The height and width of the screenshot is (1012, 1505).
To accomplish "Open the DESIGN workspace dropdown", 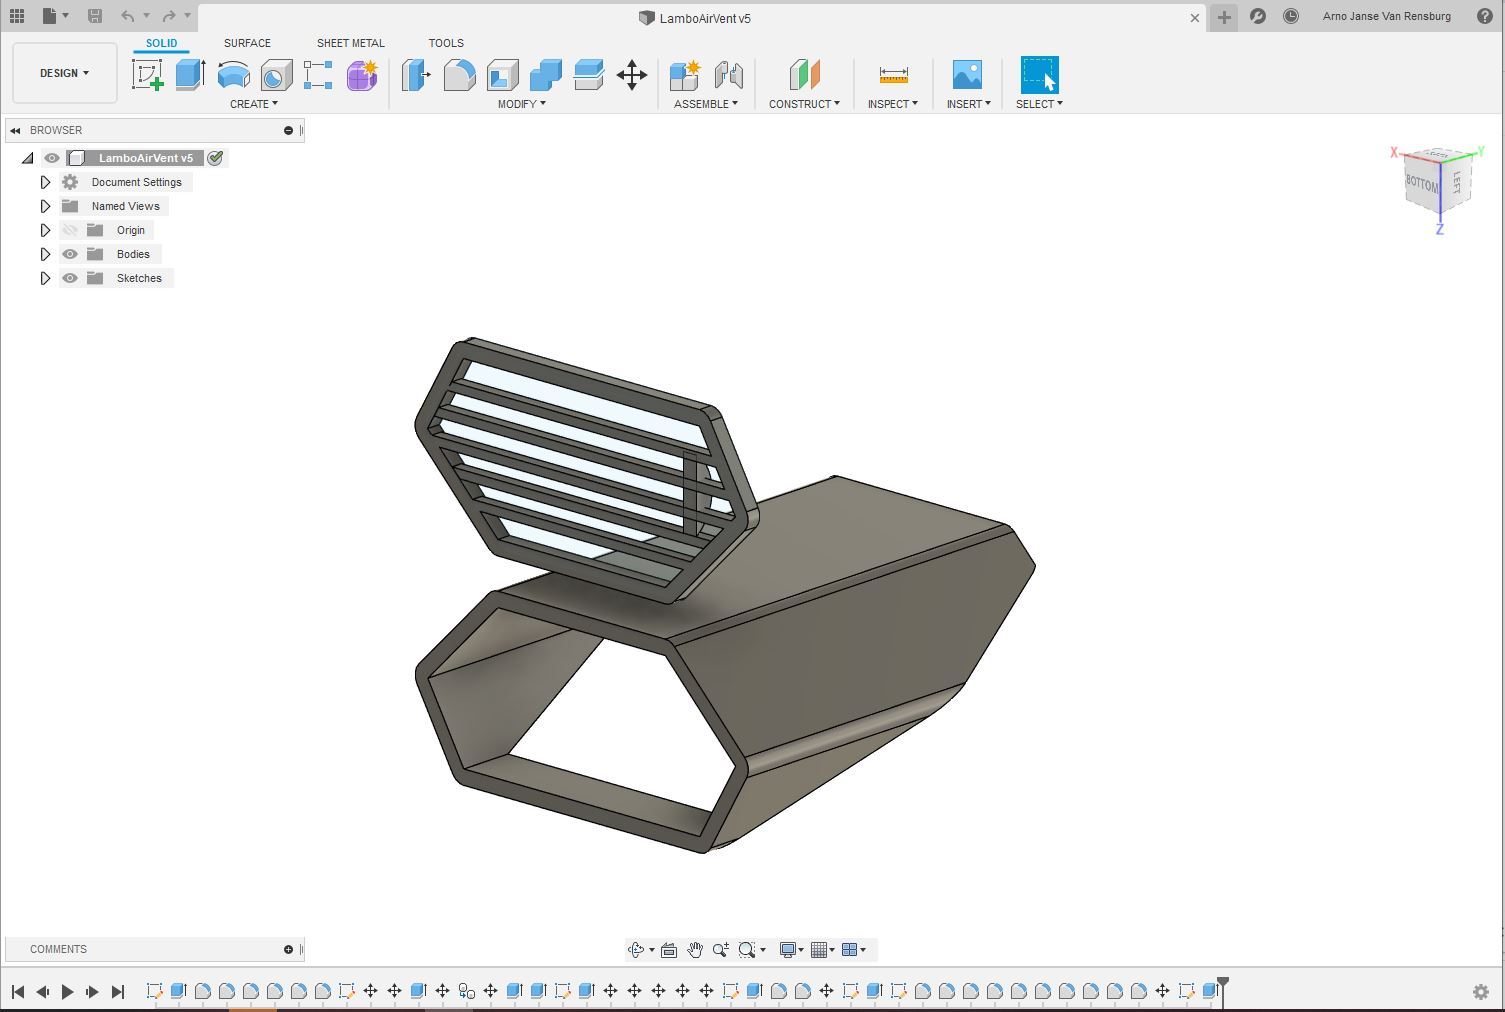I will [x=65, y=73].
